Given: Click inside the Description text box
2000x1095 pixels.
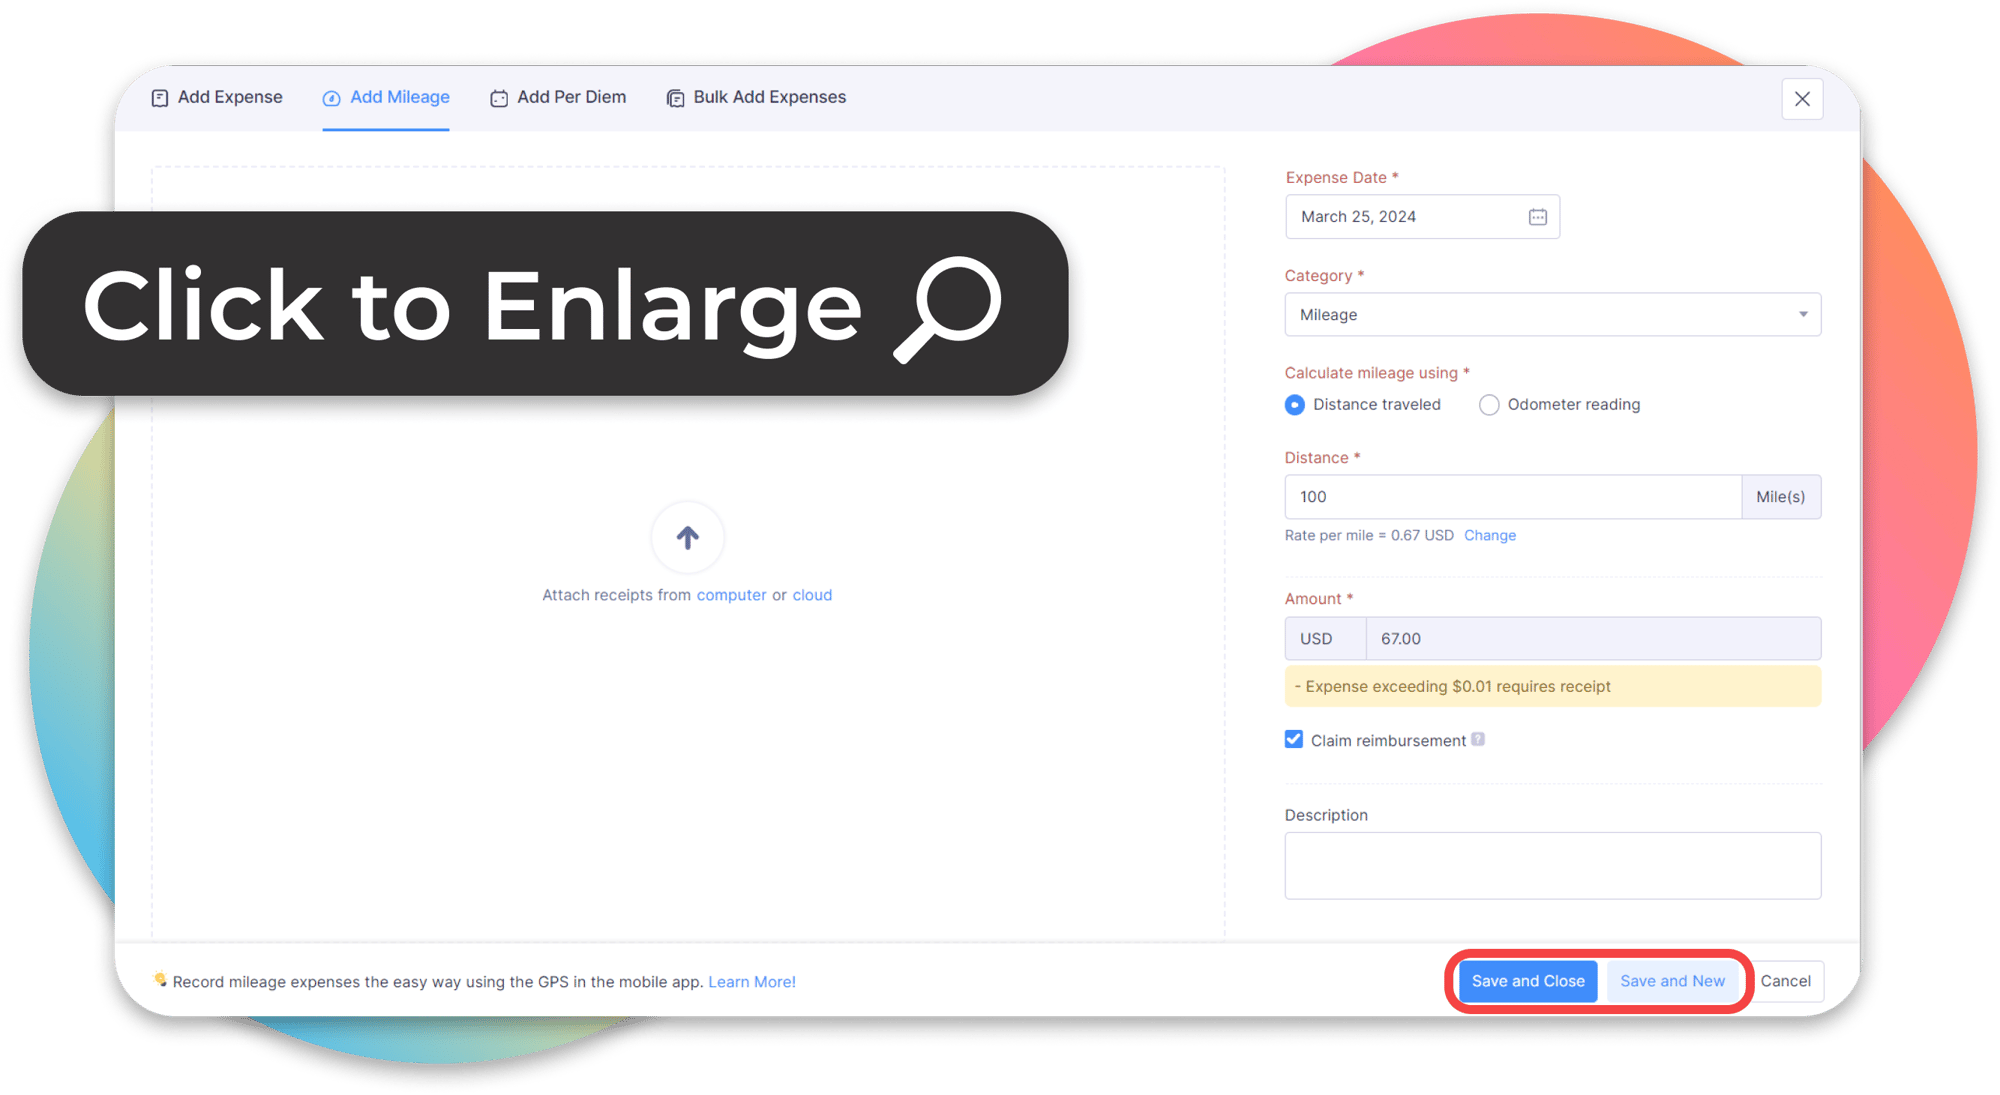Looking at the screenshot, I should point(1552,865).
